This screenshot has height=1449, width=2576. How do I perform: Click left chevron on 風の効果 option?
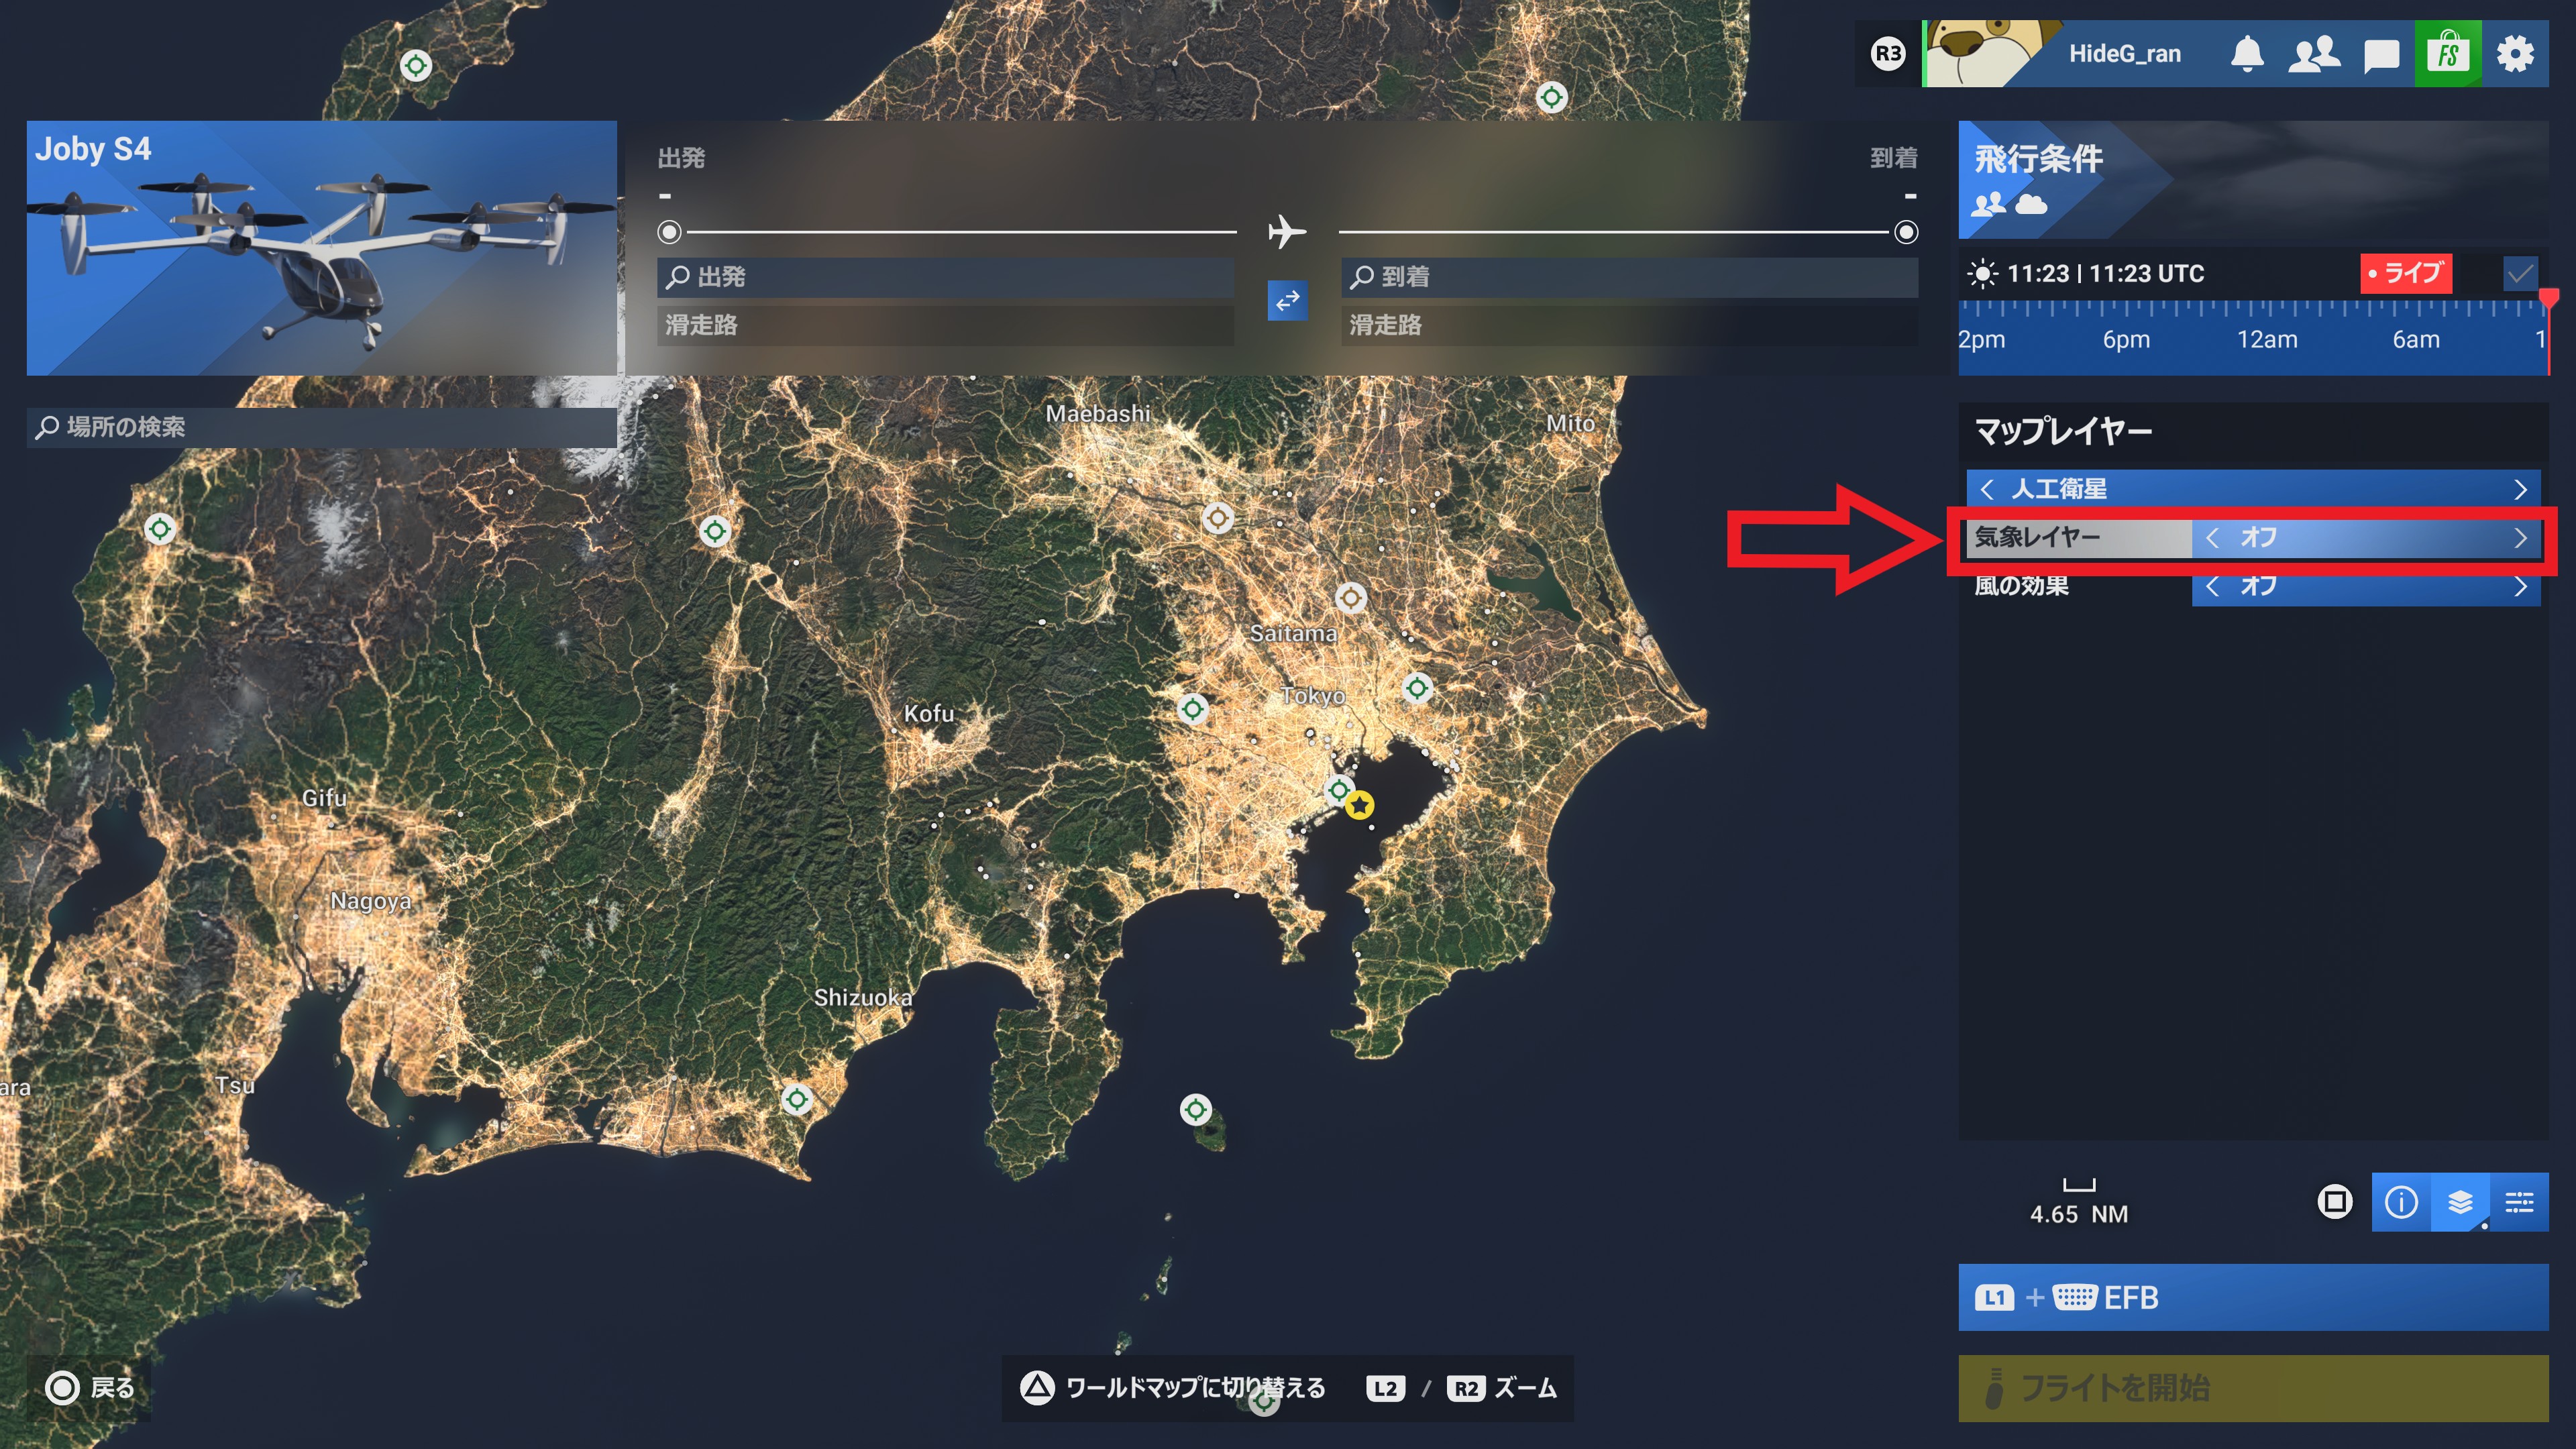[x=2212, y=586]
